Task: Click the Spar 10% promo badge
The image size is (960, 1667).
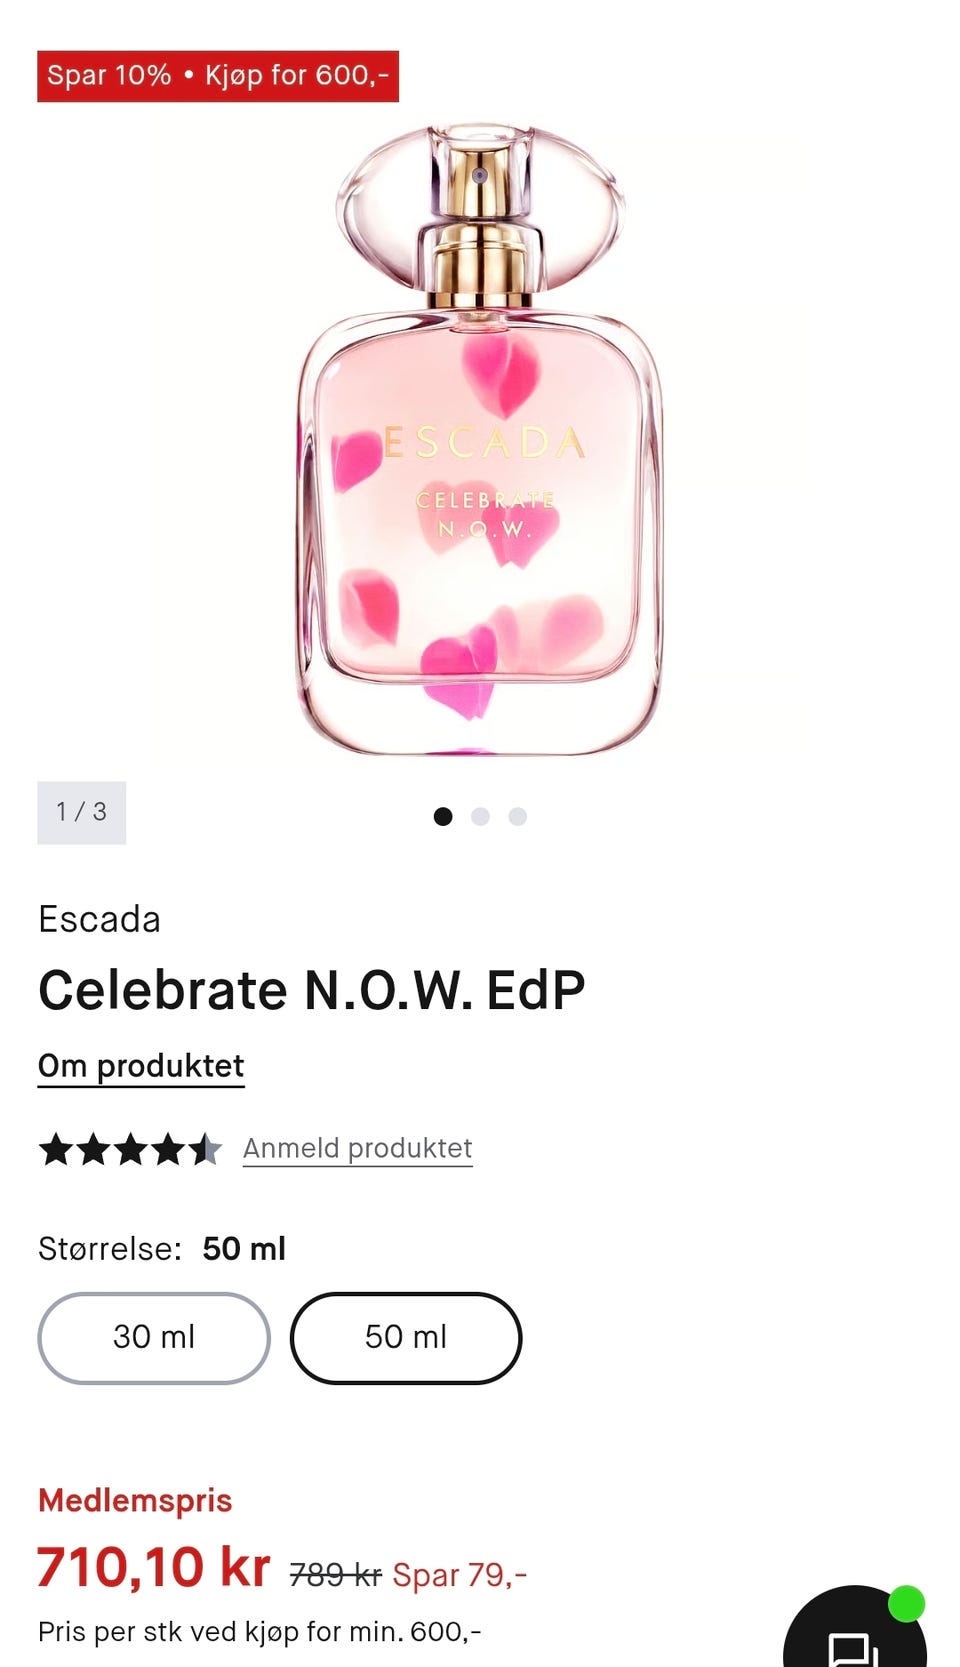Action: click(218, 76)
